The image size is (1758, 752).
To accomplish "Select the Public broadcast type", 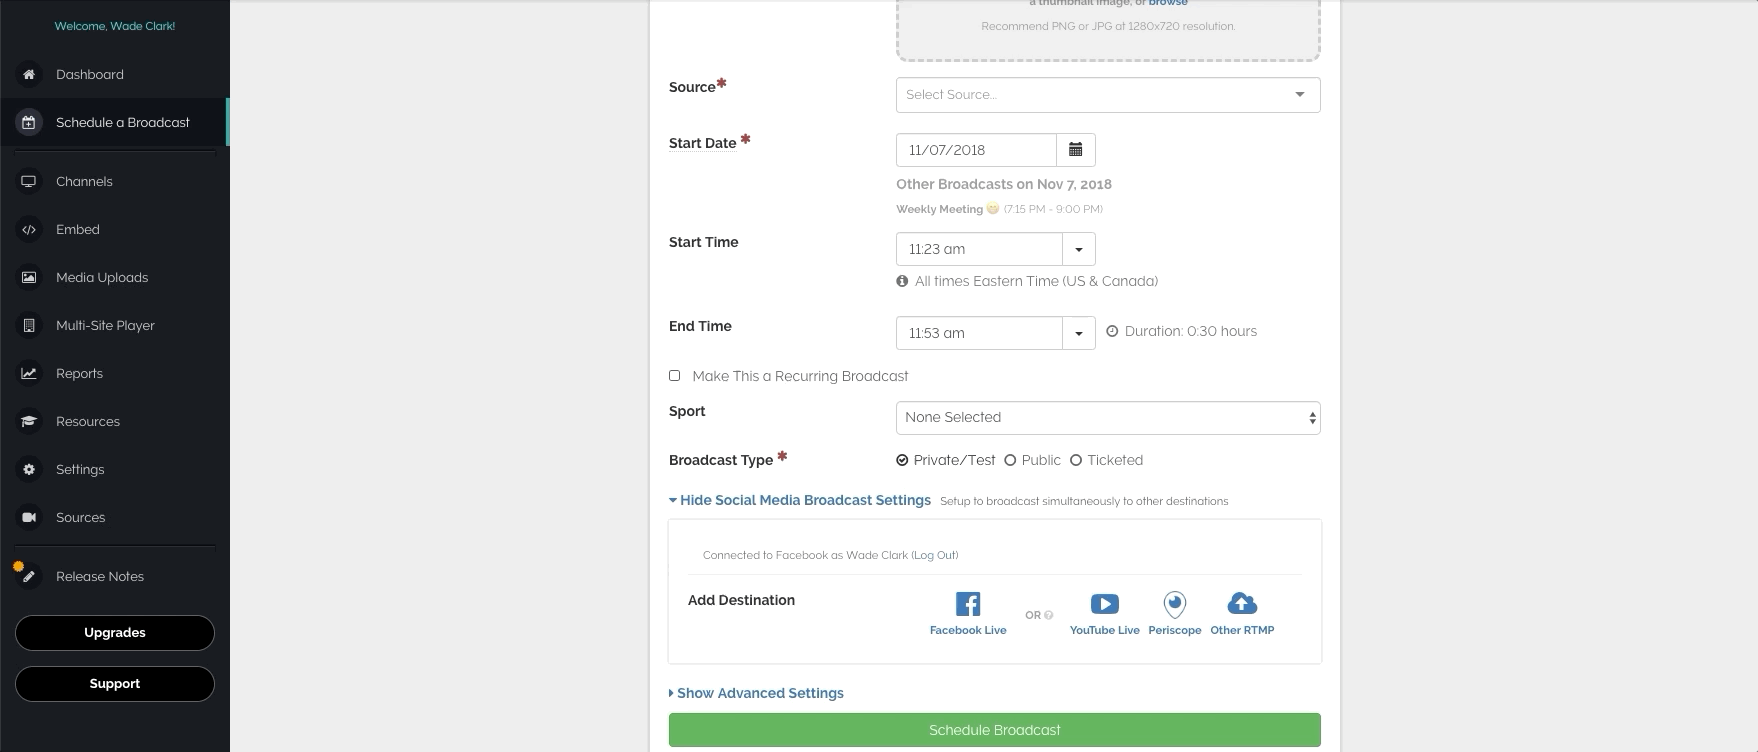I will pos(1010,460).
